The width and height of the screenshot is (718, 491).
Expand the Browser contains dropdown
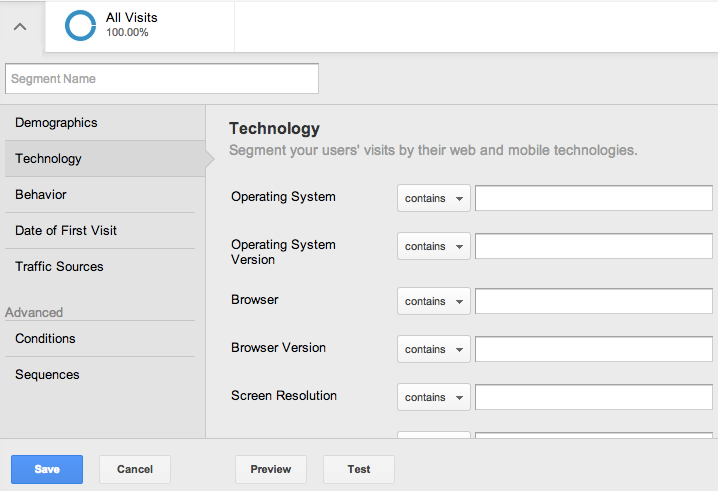434,301
